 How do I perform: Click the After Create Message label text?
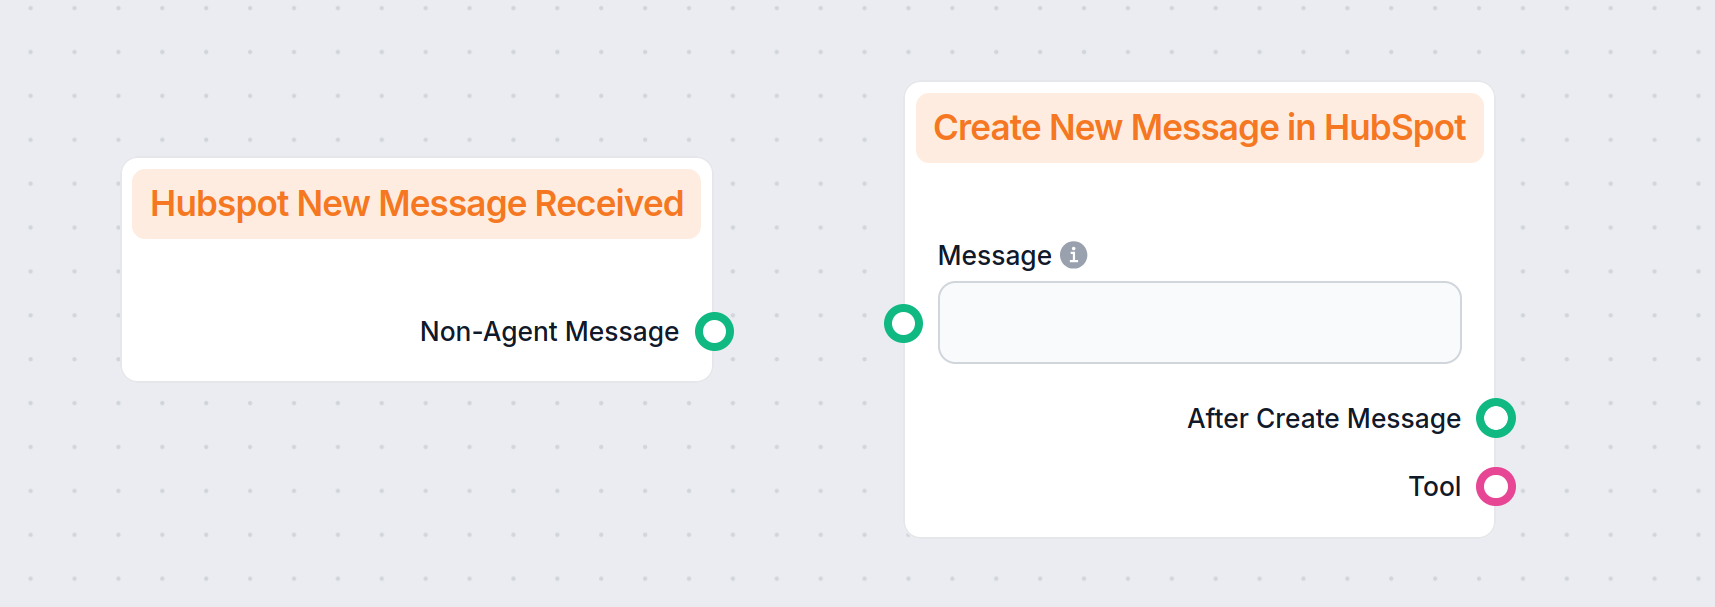1323,418
